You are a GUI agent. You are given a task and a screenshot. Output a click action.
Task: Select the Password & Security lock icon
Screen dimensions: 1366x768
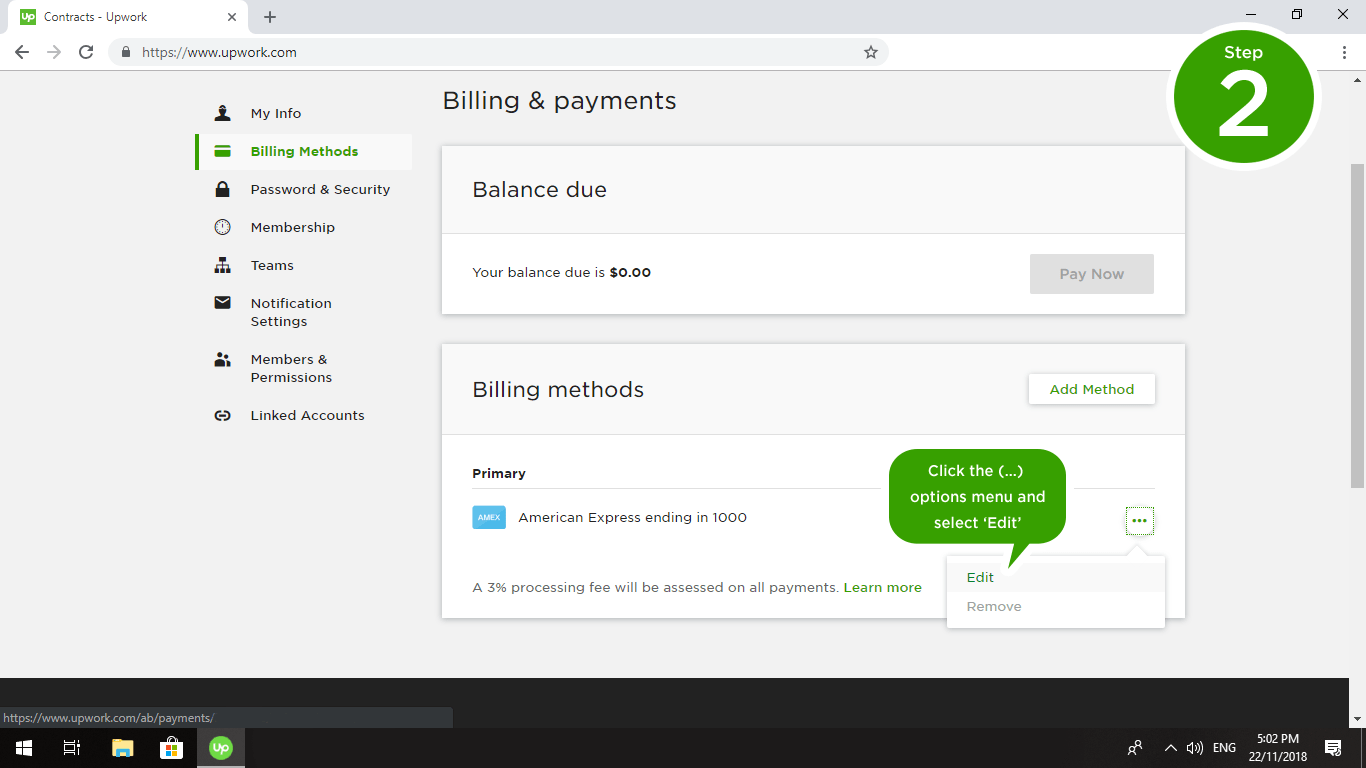tap(222, 189)
